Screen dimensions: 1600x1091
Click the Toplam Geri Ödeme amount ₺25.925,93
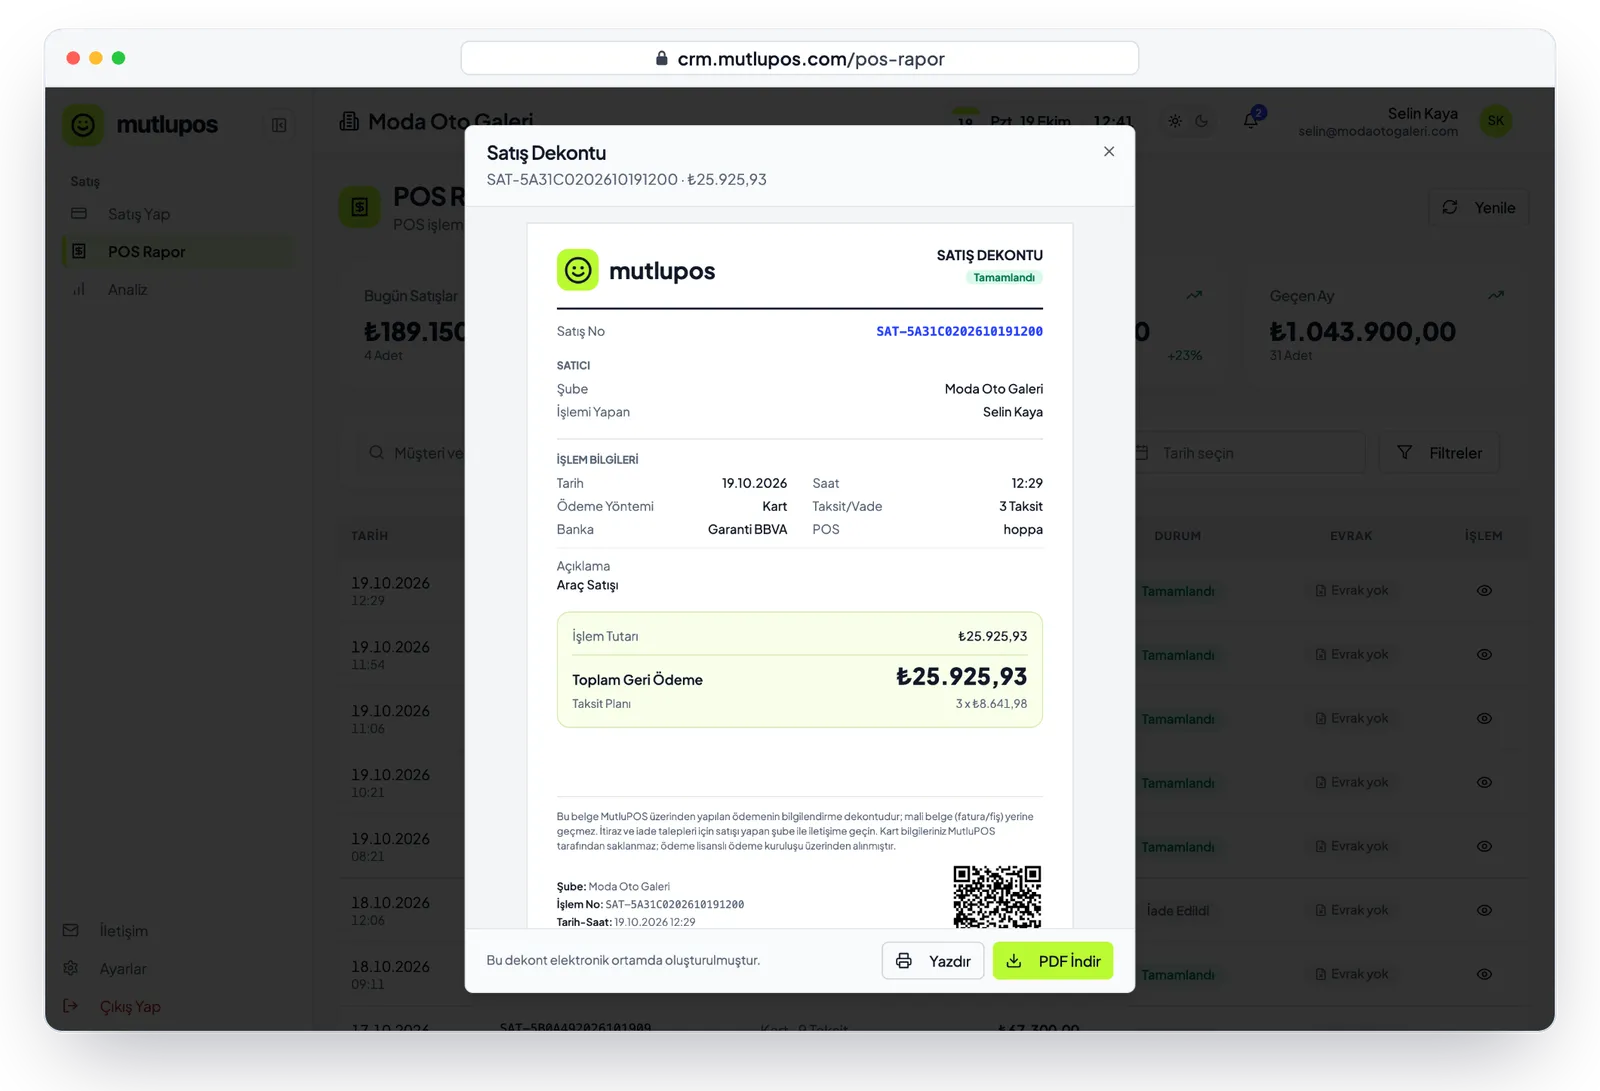(x=961, y=677)
